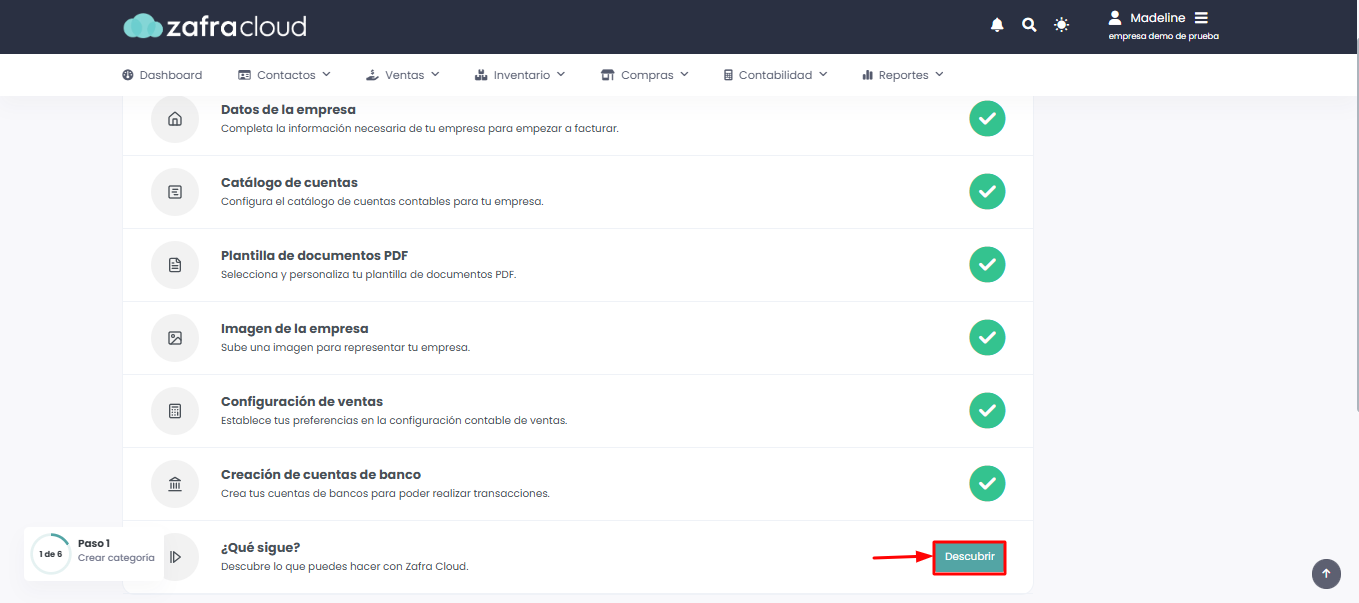Viewport: 1359px width, 603px height.
Task: Expand the Ventas chevron arrow
Action: [435, 74]
